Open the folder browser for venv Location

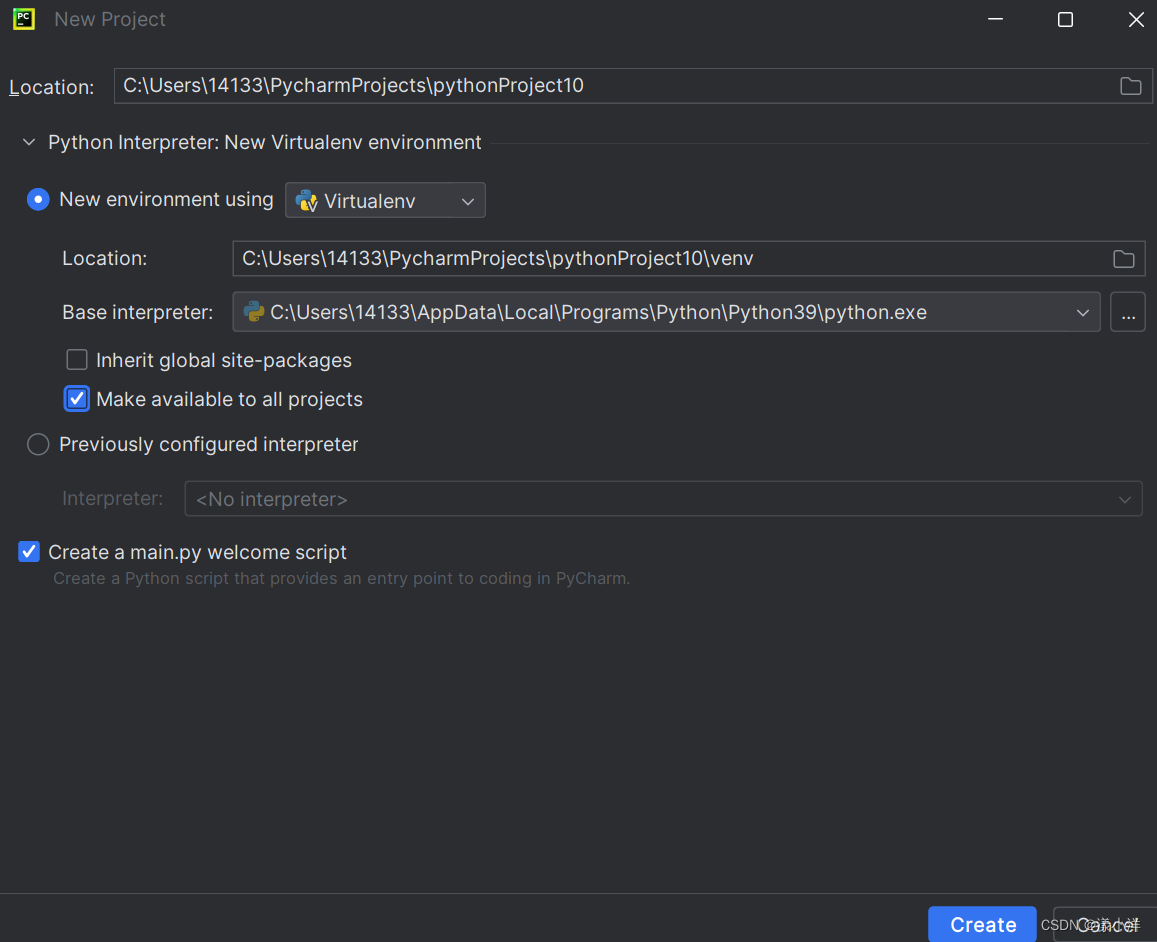click(1123, 258)
